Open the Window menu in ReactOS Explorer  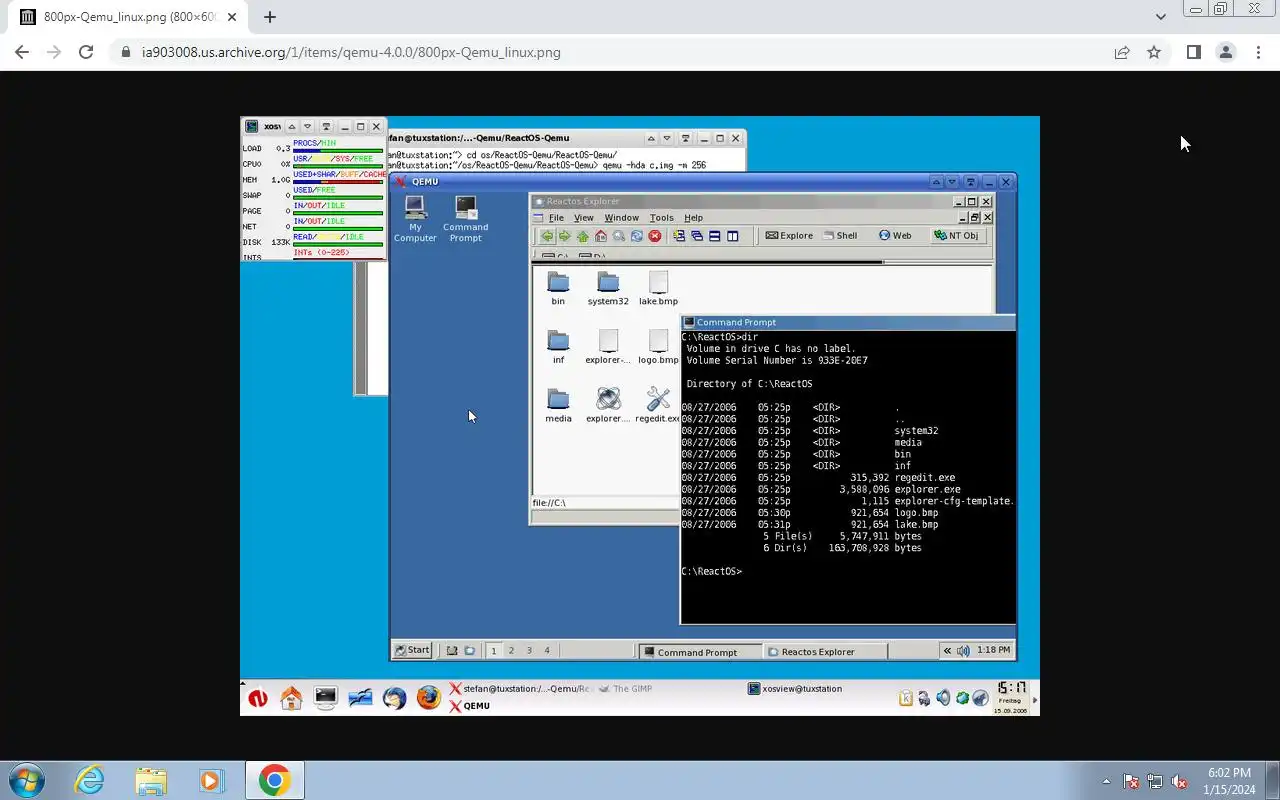tap(621, 217)
